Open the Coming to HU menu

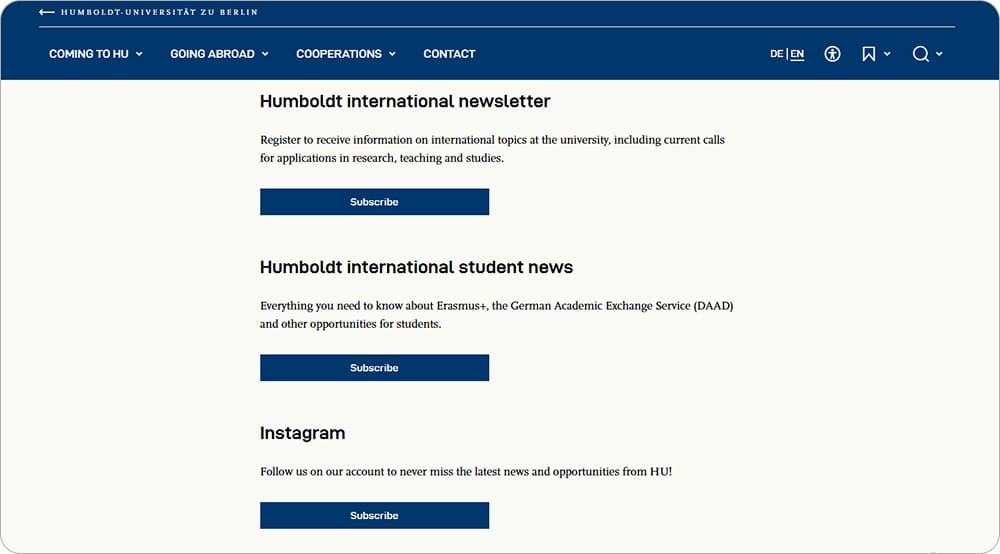[x=89, y=54]
